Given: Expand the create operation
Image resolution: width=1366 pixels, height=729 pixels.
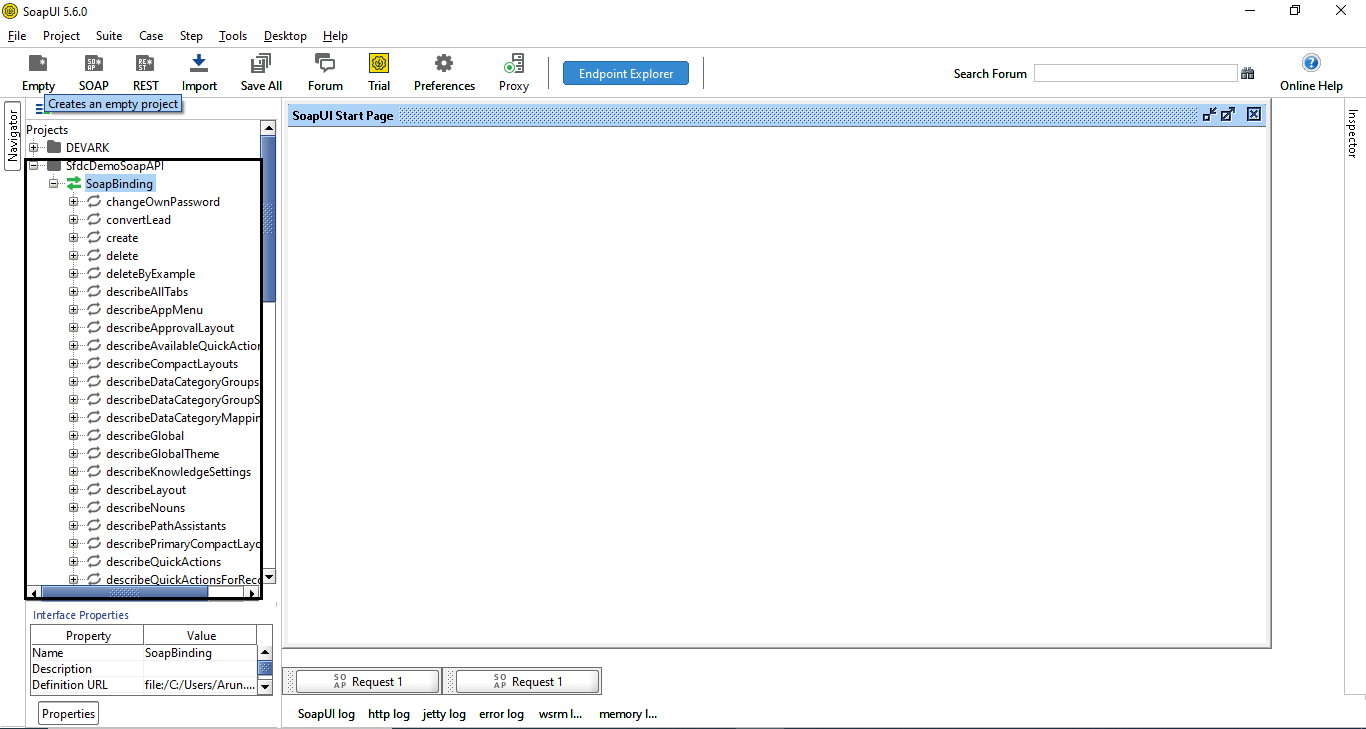Looking at the screenshot, I should point(74,238).
